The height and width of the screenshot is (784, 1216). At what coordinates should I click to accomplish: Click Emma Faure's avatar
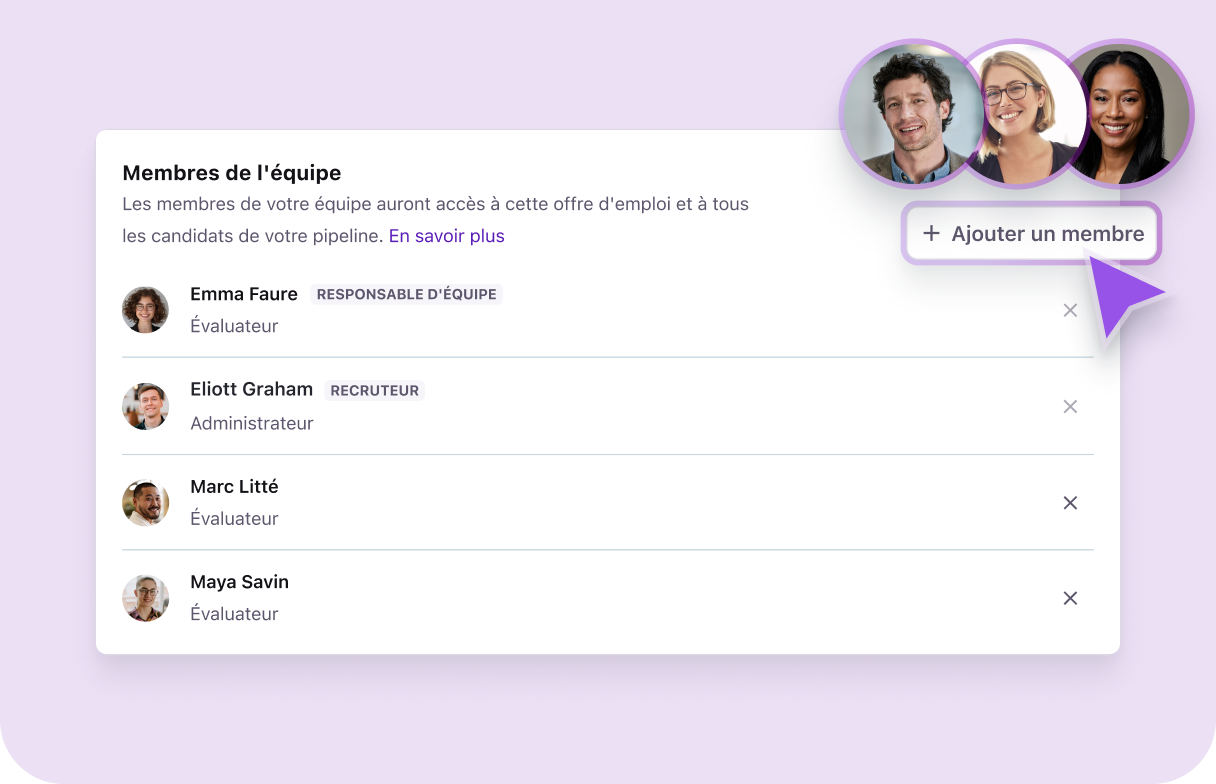click(x=146, y=310)
